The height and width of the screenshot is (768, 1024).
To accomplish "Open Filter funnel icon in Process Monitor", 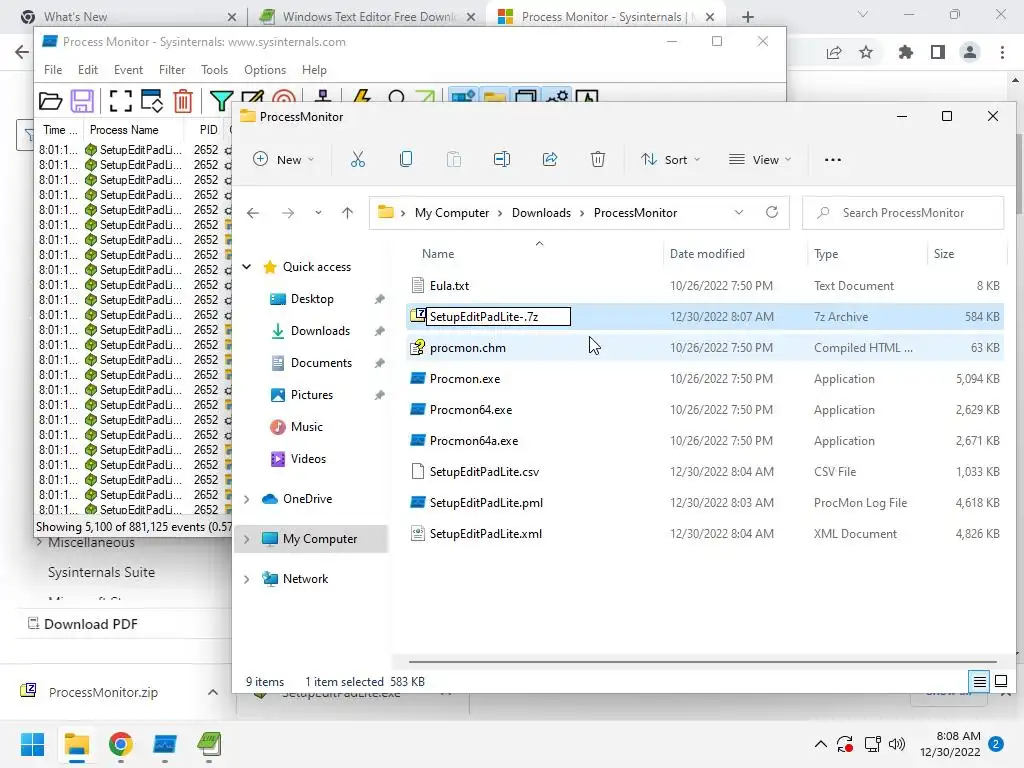I will [x=221, y=101].
